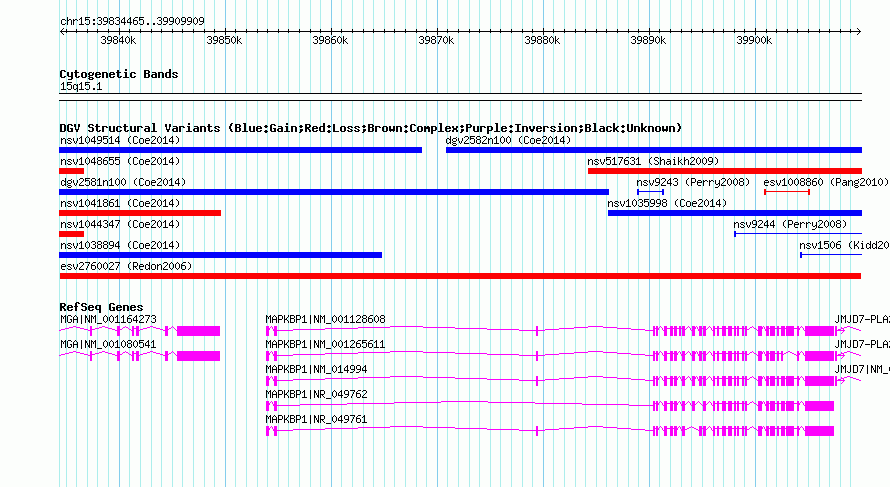Click the small blue nsv9243 variant glyph

point(650,192)
